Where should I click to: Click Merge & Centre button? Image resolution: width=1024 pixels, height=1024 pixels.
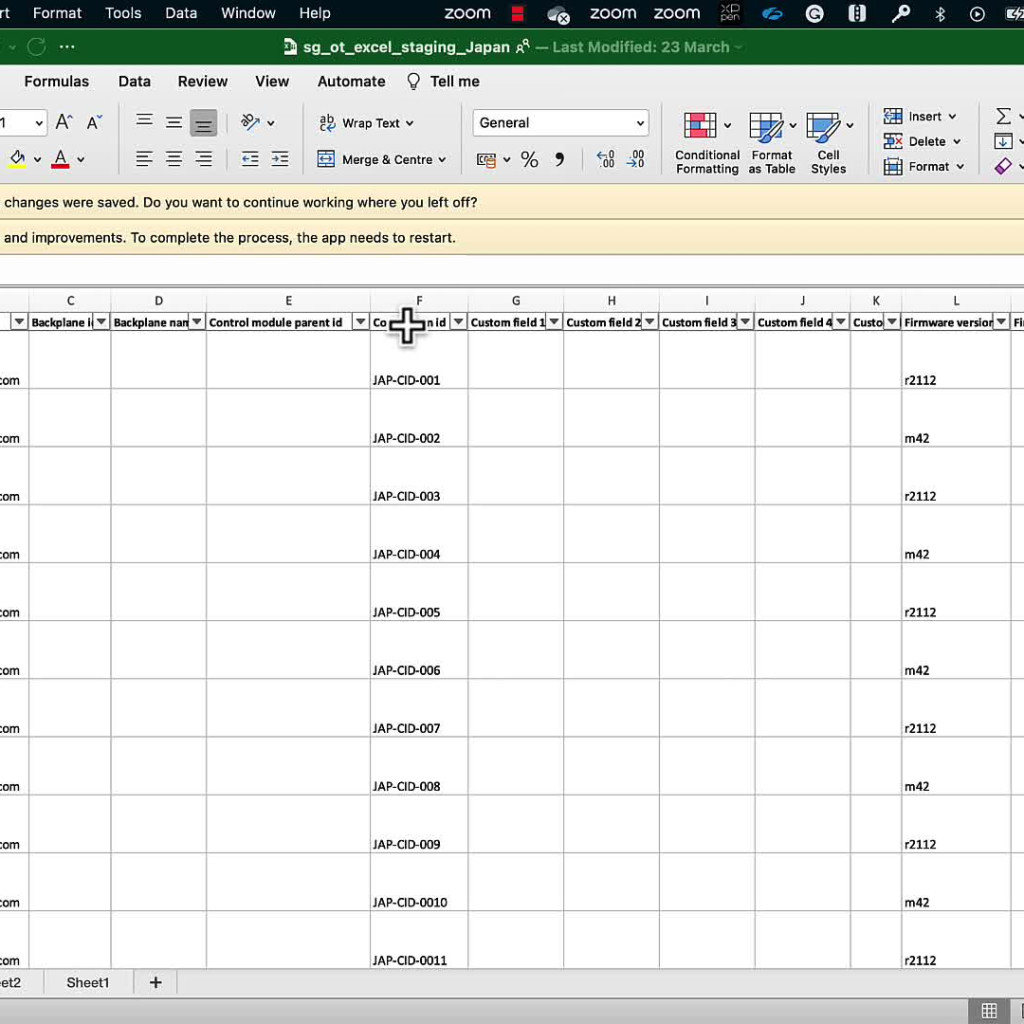(375, 159)
